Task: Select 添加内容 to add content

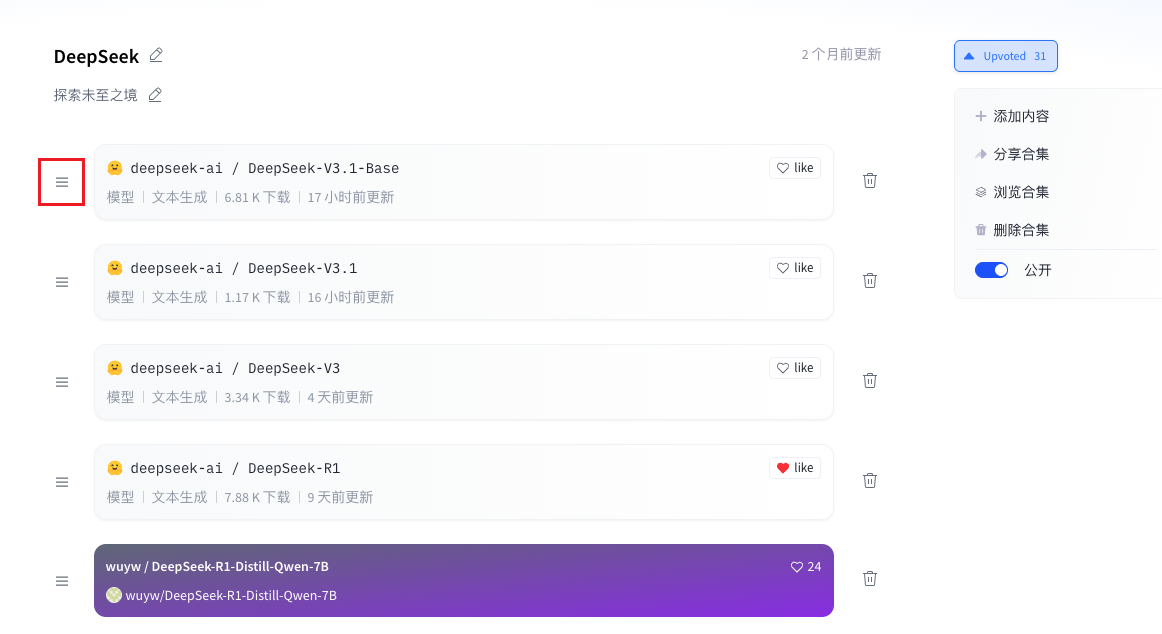Action: 1020,116
